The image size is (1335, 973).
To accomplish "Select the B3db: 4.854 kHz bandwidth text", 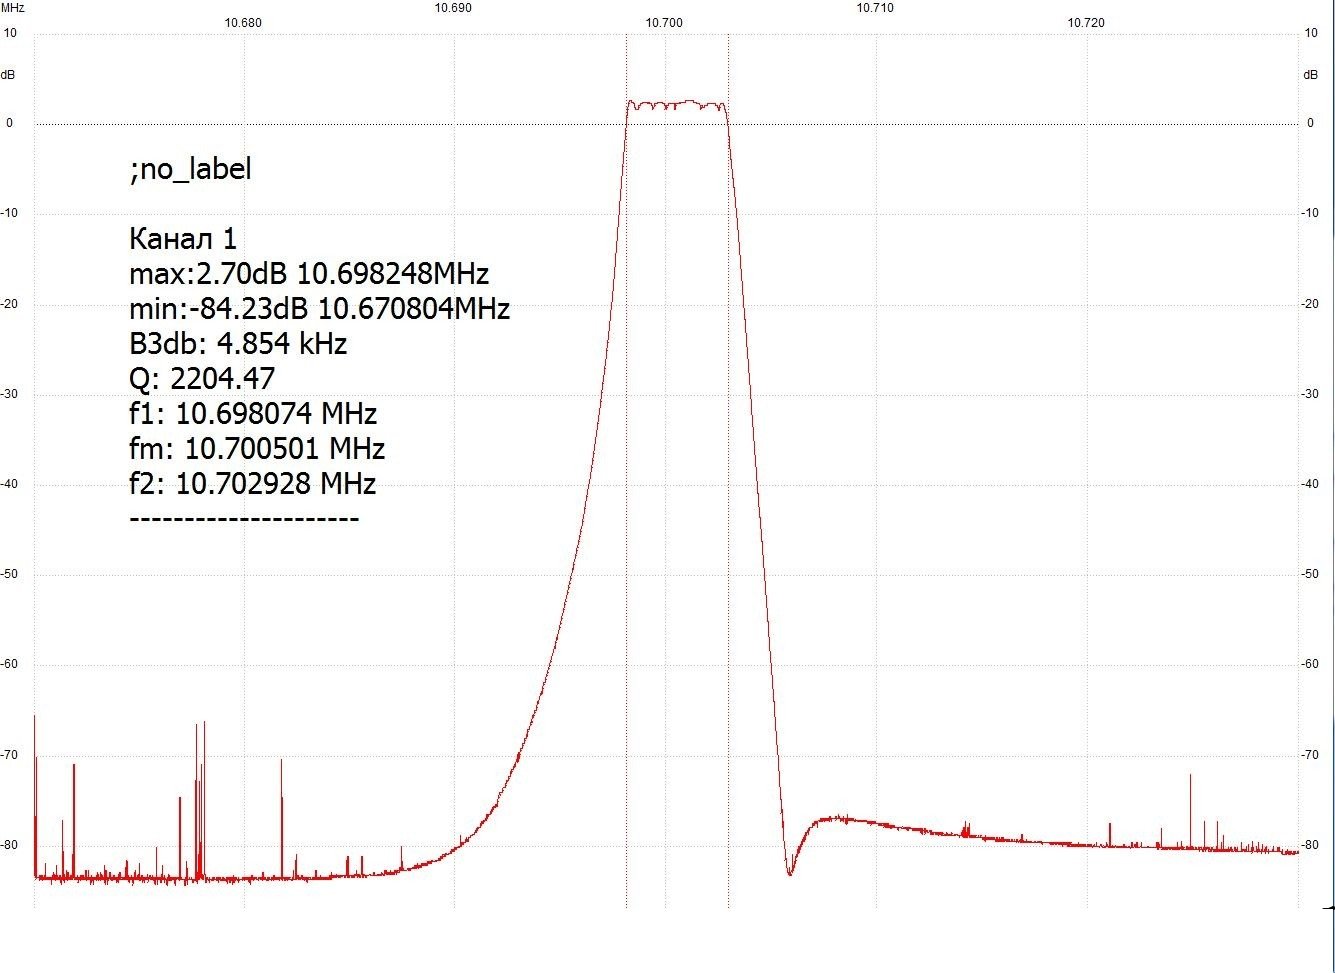I will click(x=238, y=344).
